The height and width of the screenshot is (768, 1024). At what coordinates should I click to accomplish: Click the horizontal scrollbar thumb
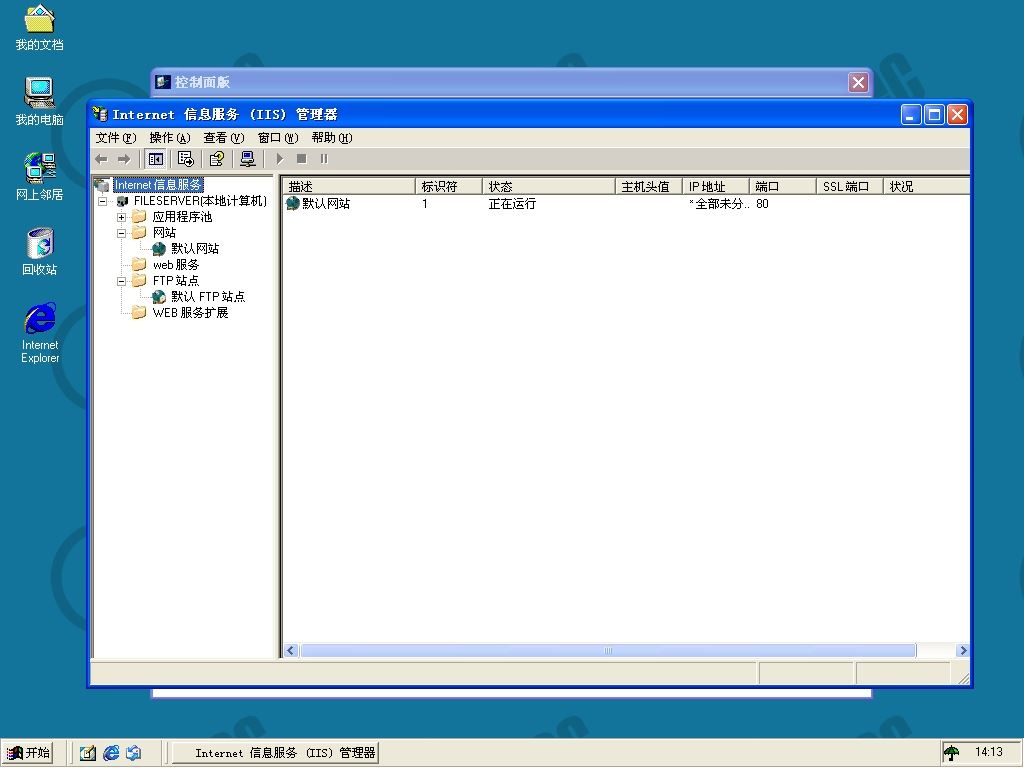click(x=608, y=650)
